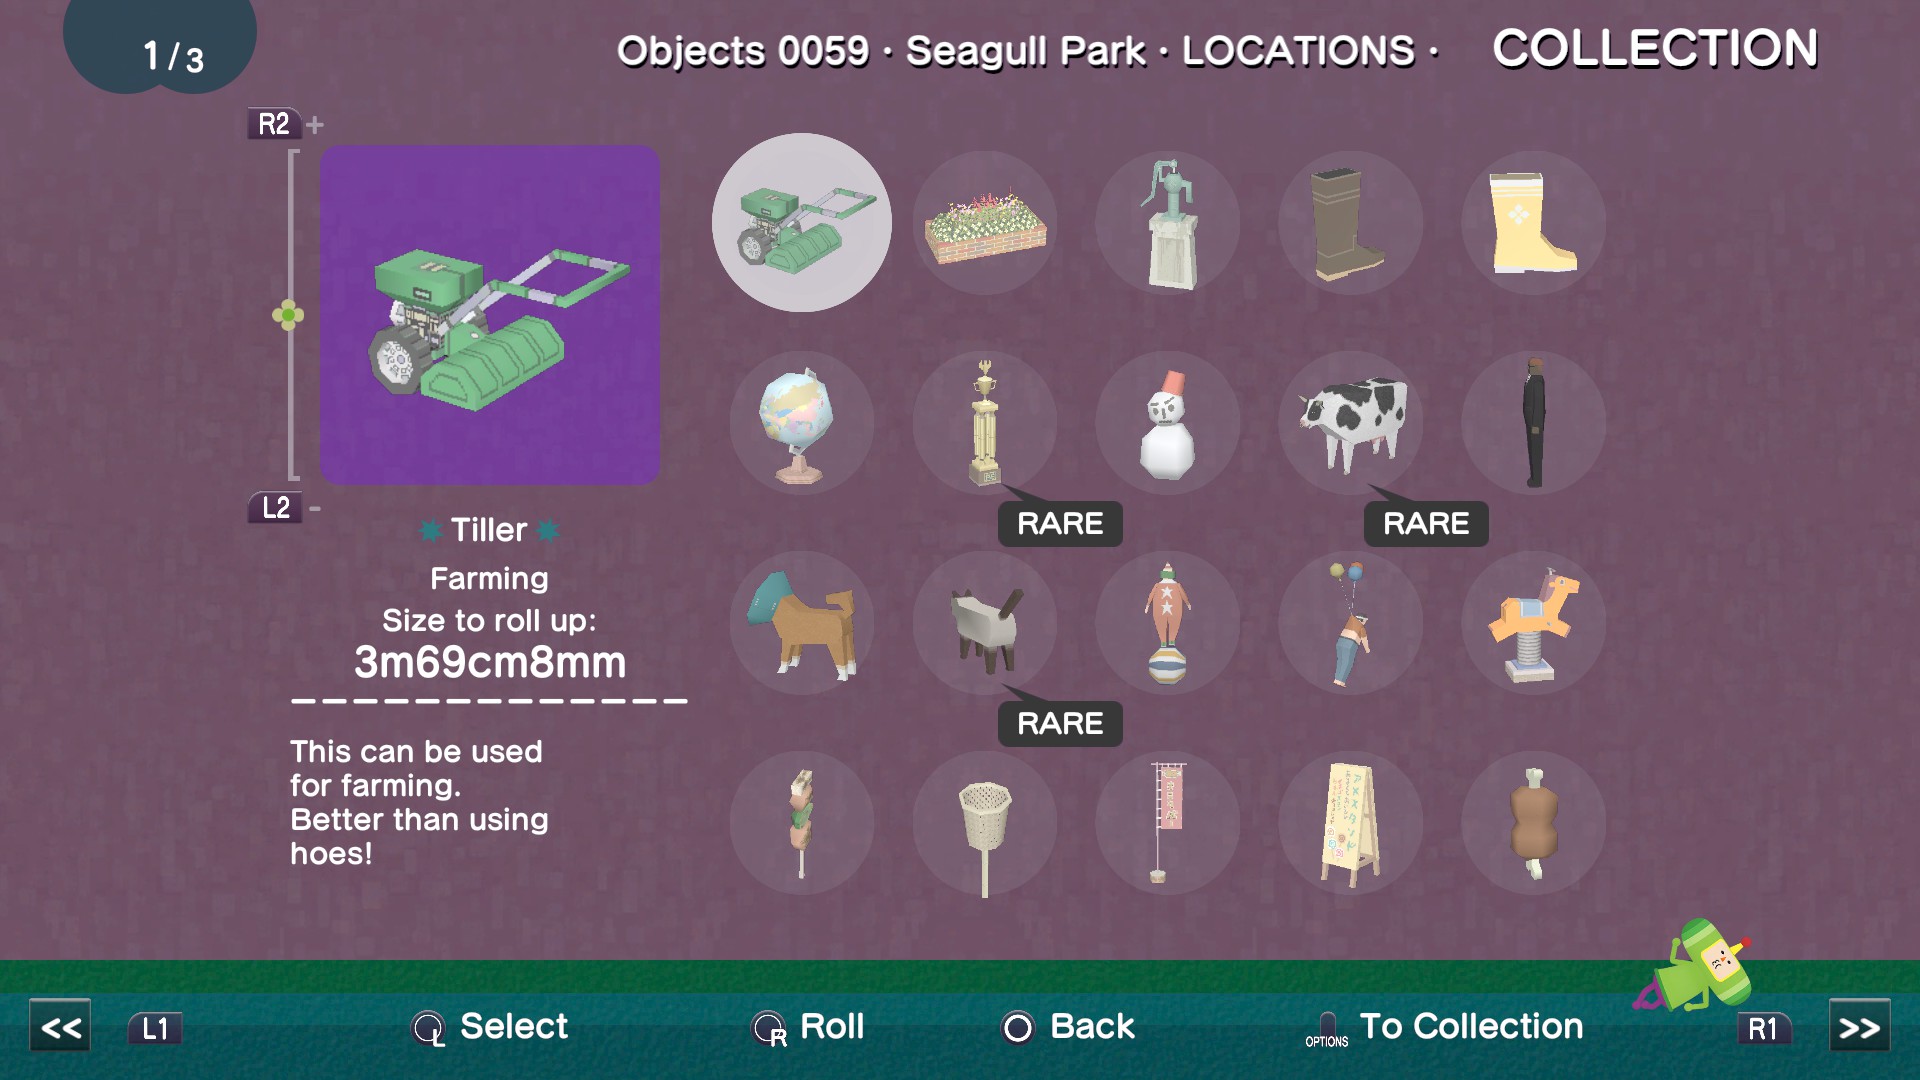Click the Back button
Viewport: 1920px width, 1080px height.
(x=1068, y=1027)
